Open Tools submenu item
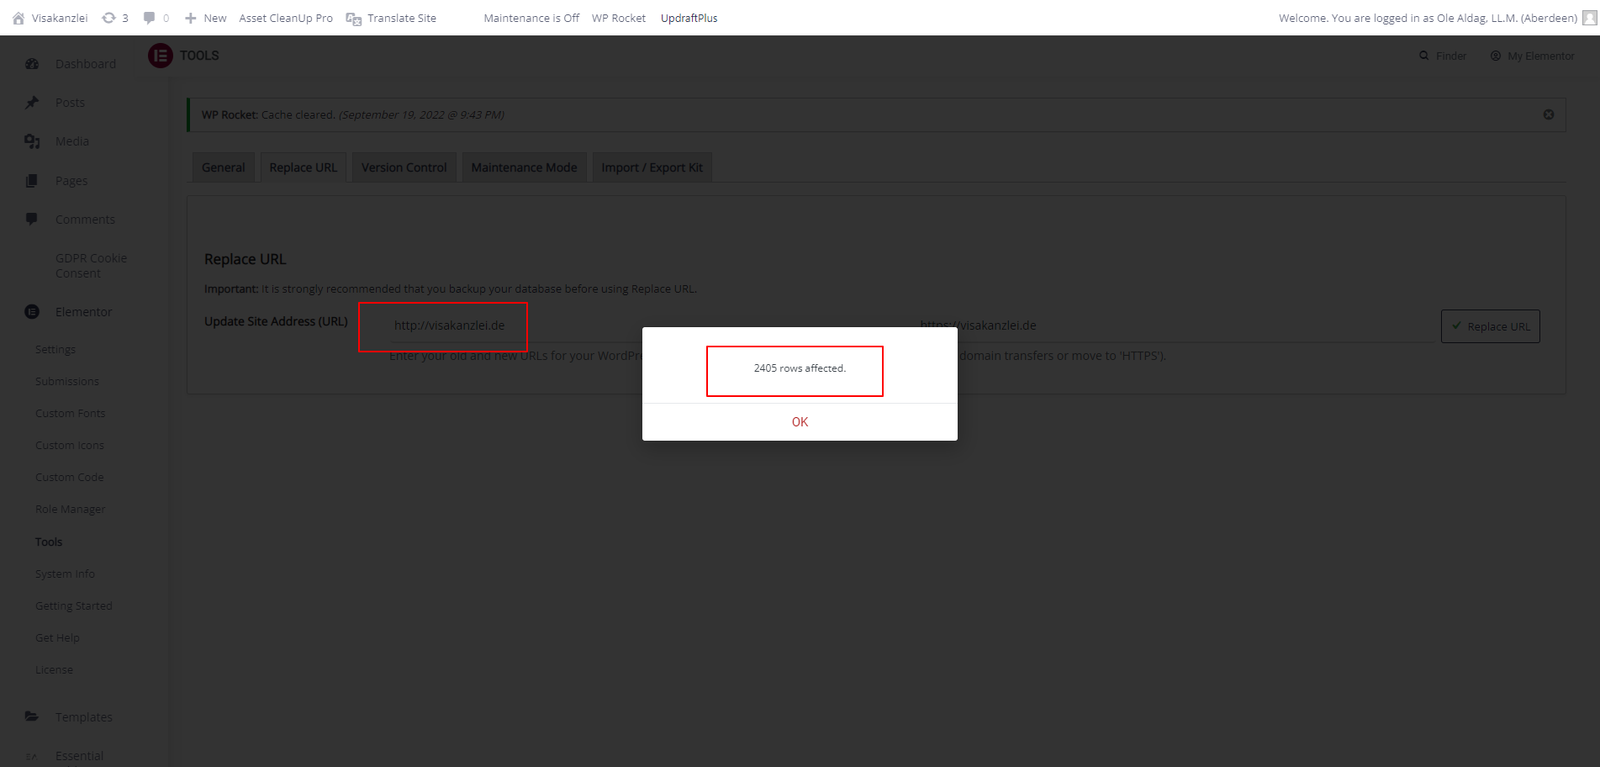 coord(49,542)
